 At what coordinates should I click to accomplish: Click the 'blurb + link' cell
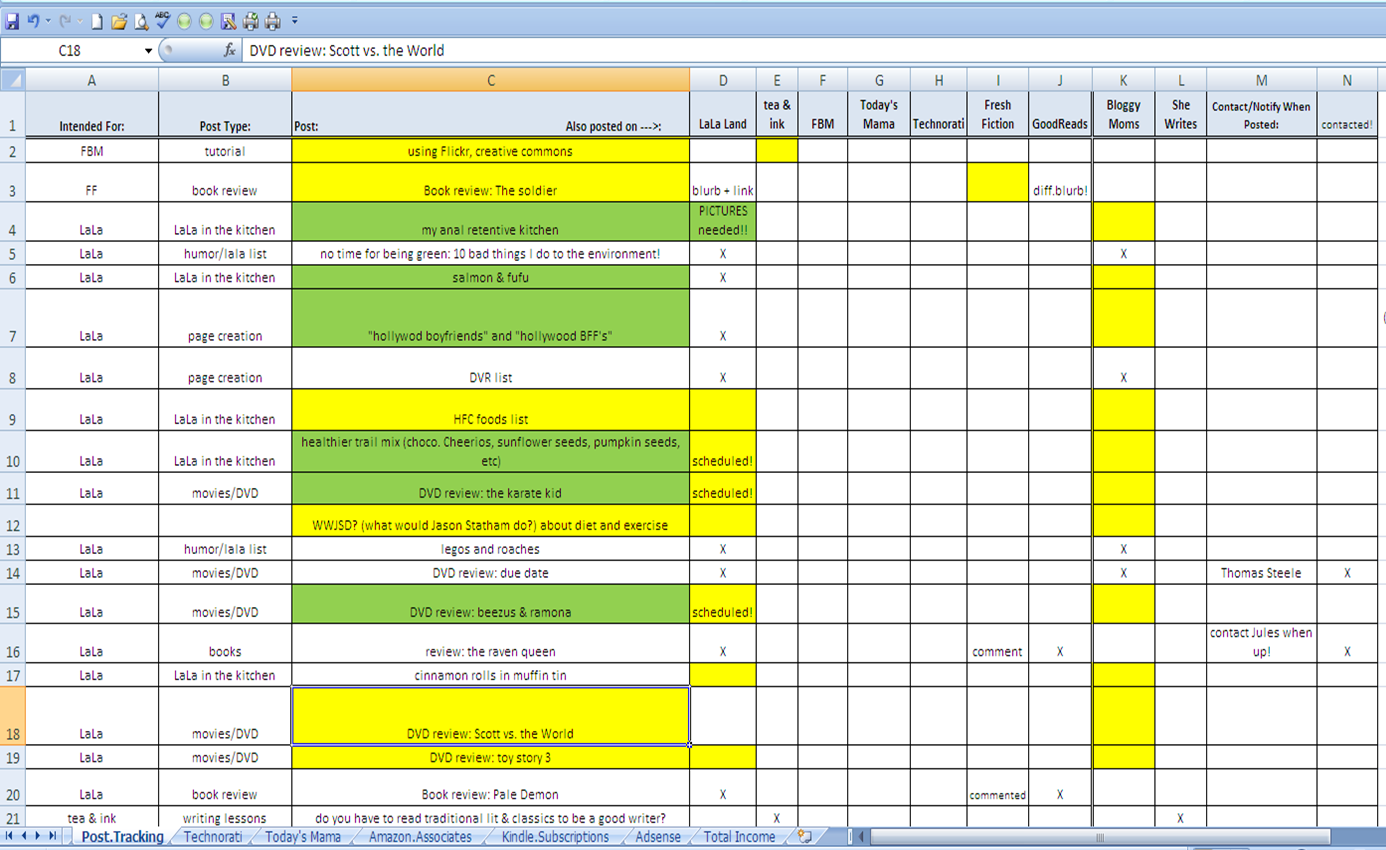(x=722, y=183)
